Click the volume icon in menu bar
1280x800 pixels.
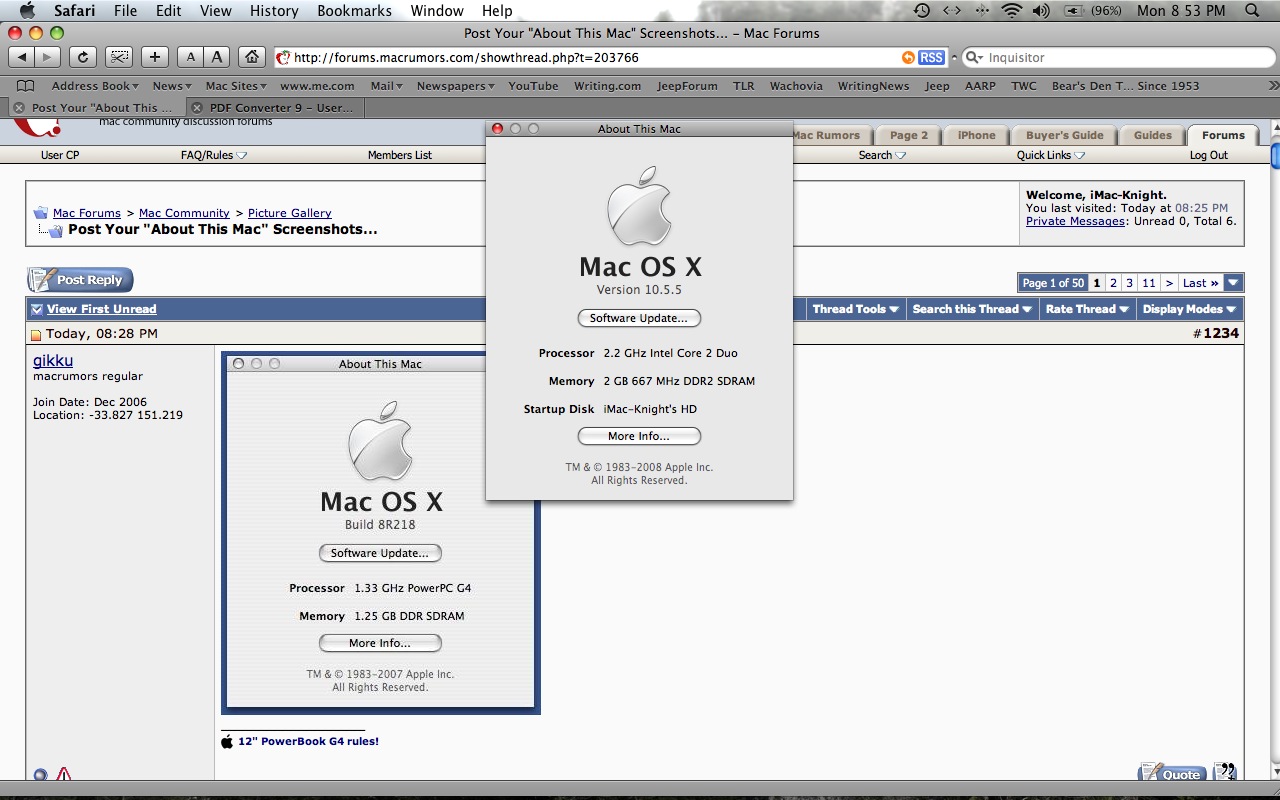pyautogui.click(x=1041, y=11)
